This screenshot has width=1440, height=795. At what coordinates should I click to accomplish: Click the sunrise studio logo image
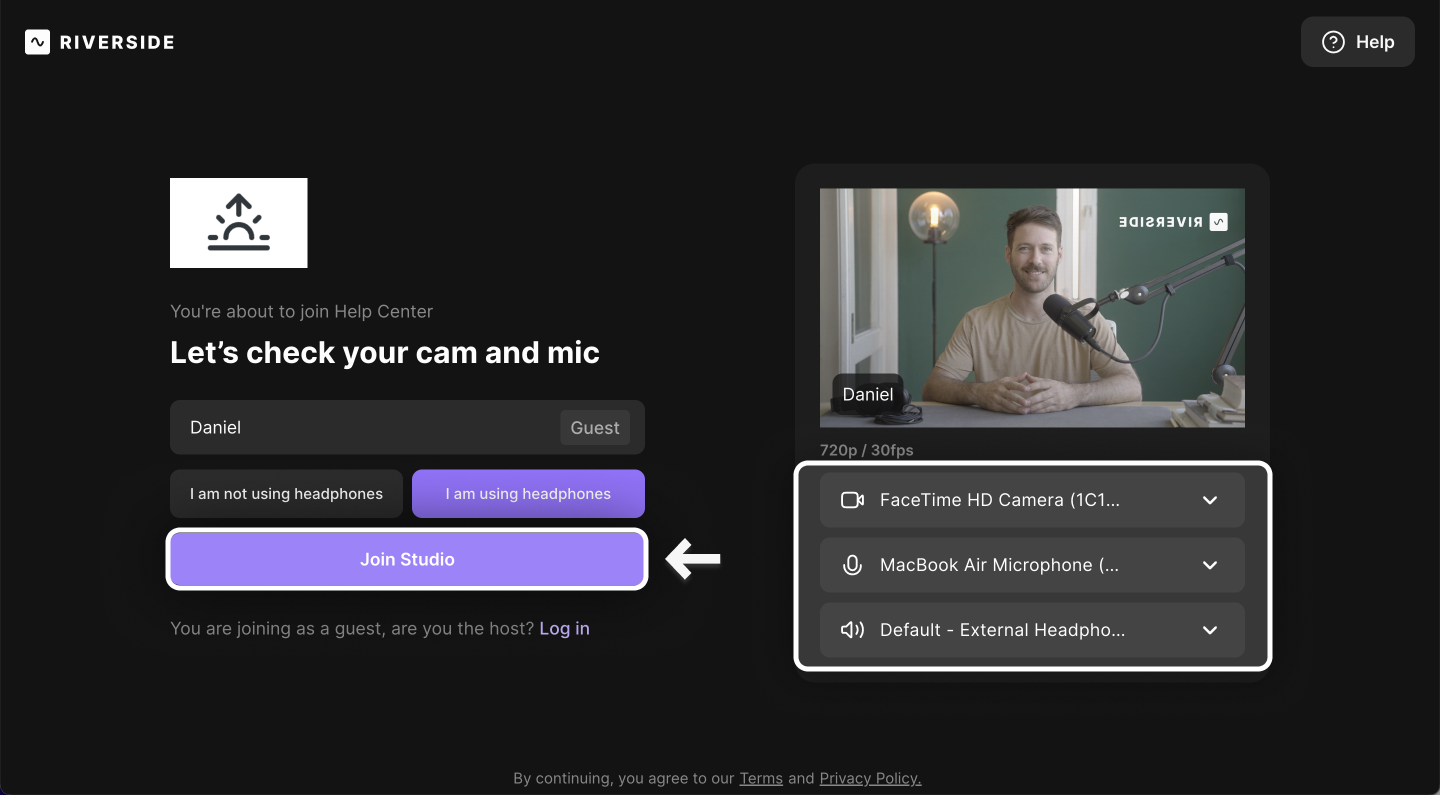pos(238,223)
